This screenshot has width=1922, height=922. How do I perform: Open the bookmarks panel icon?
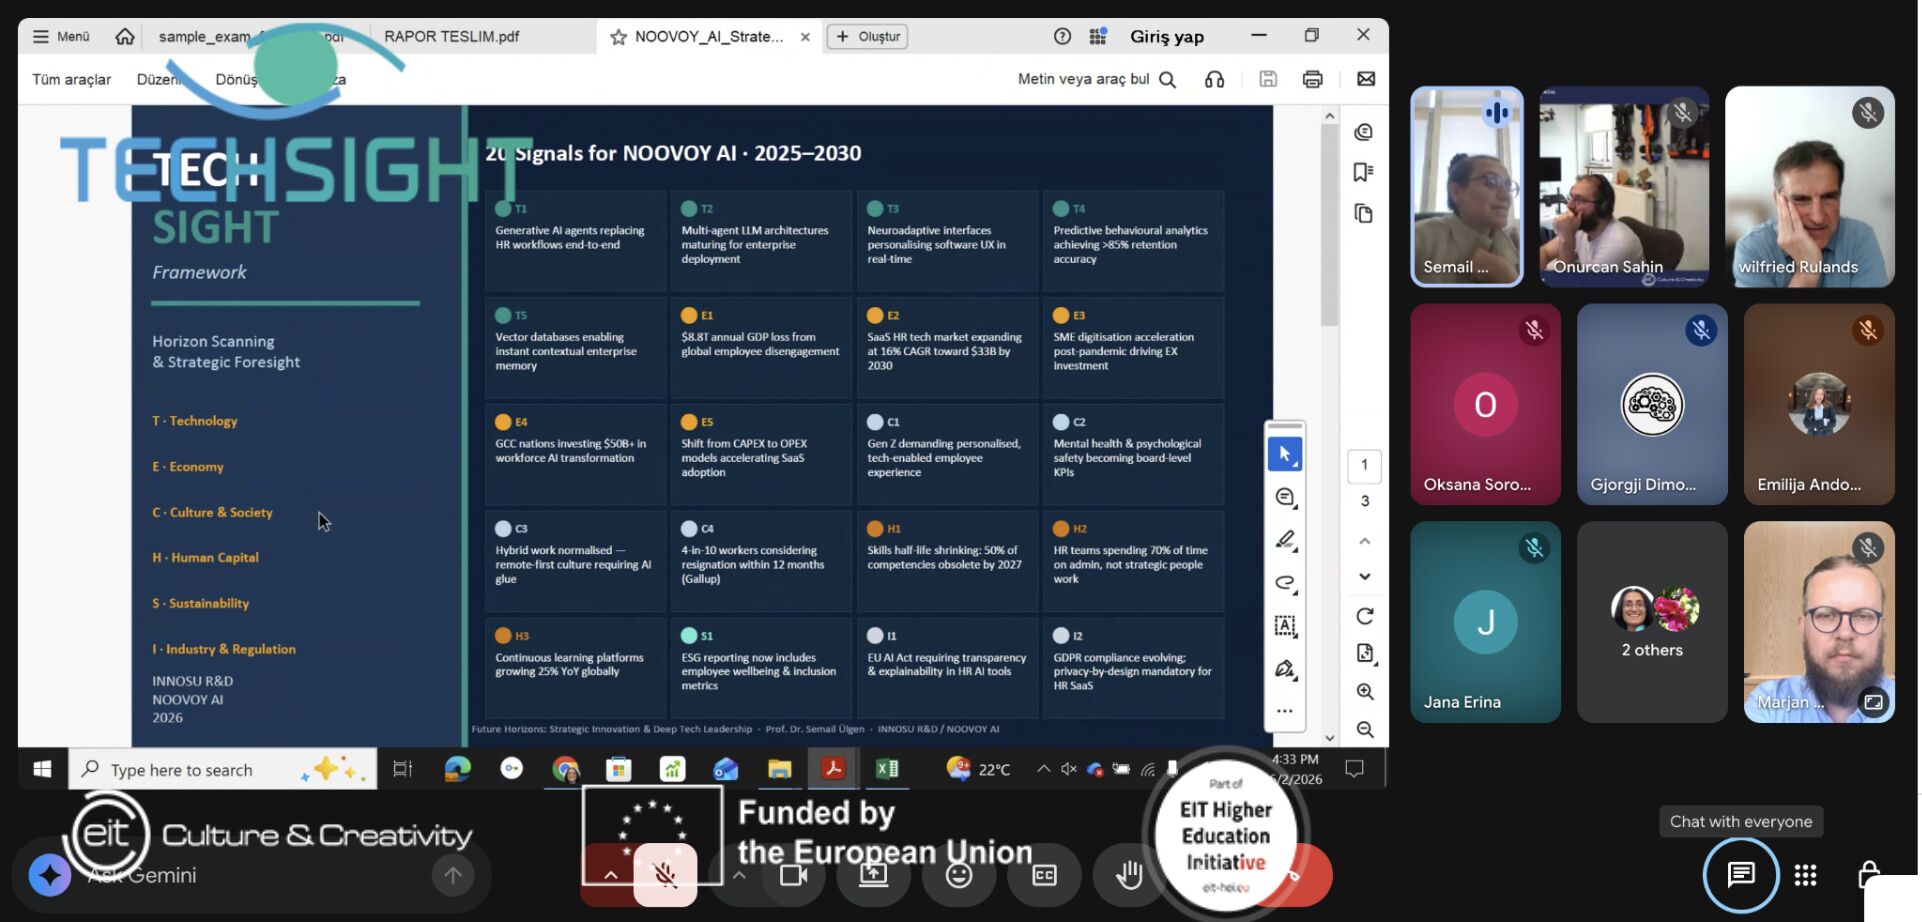1363,172
